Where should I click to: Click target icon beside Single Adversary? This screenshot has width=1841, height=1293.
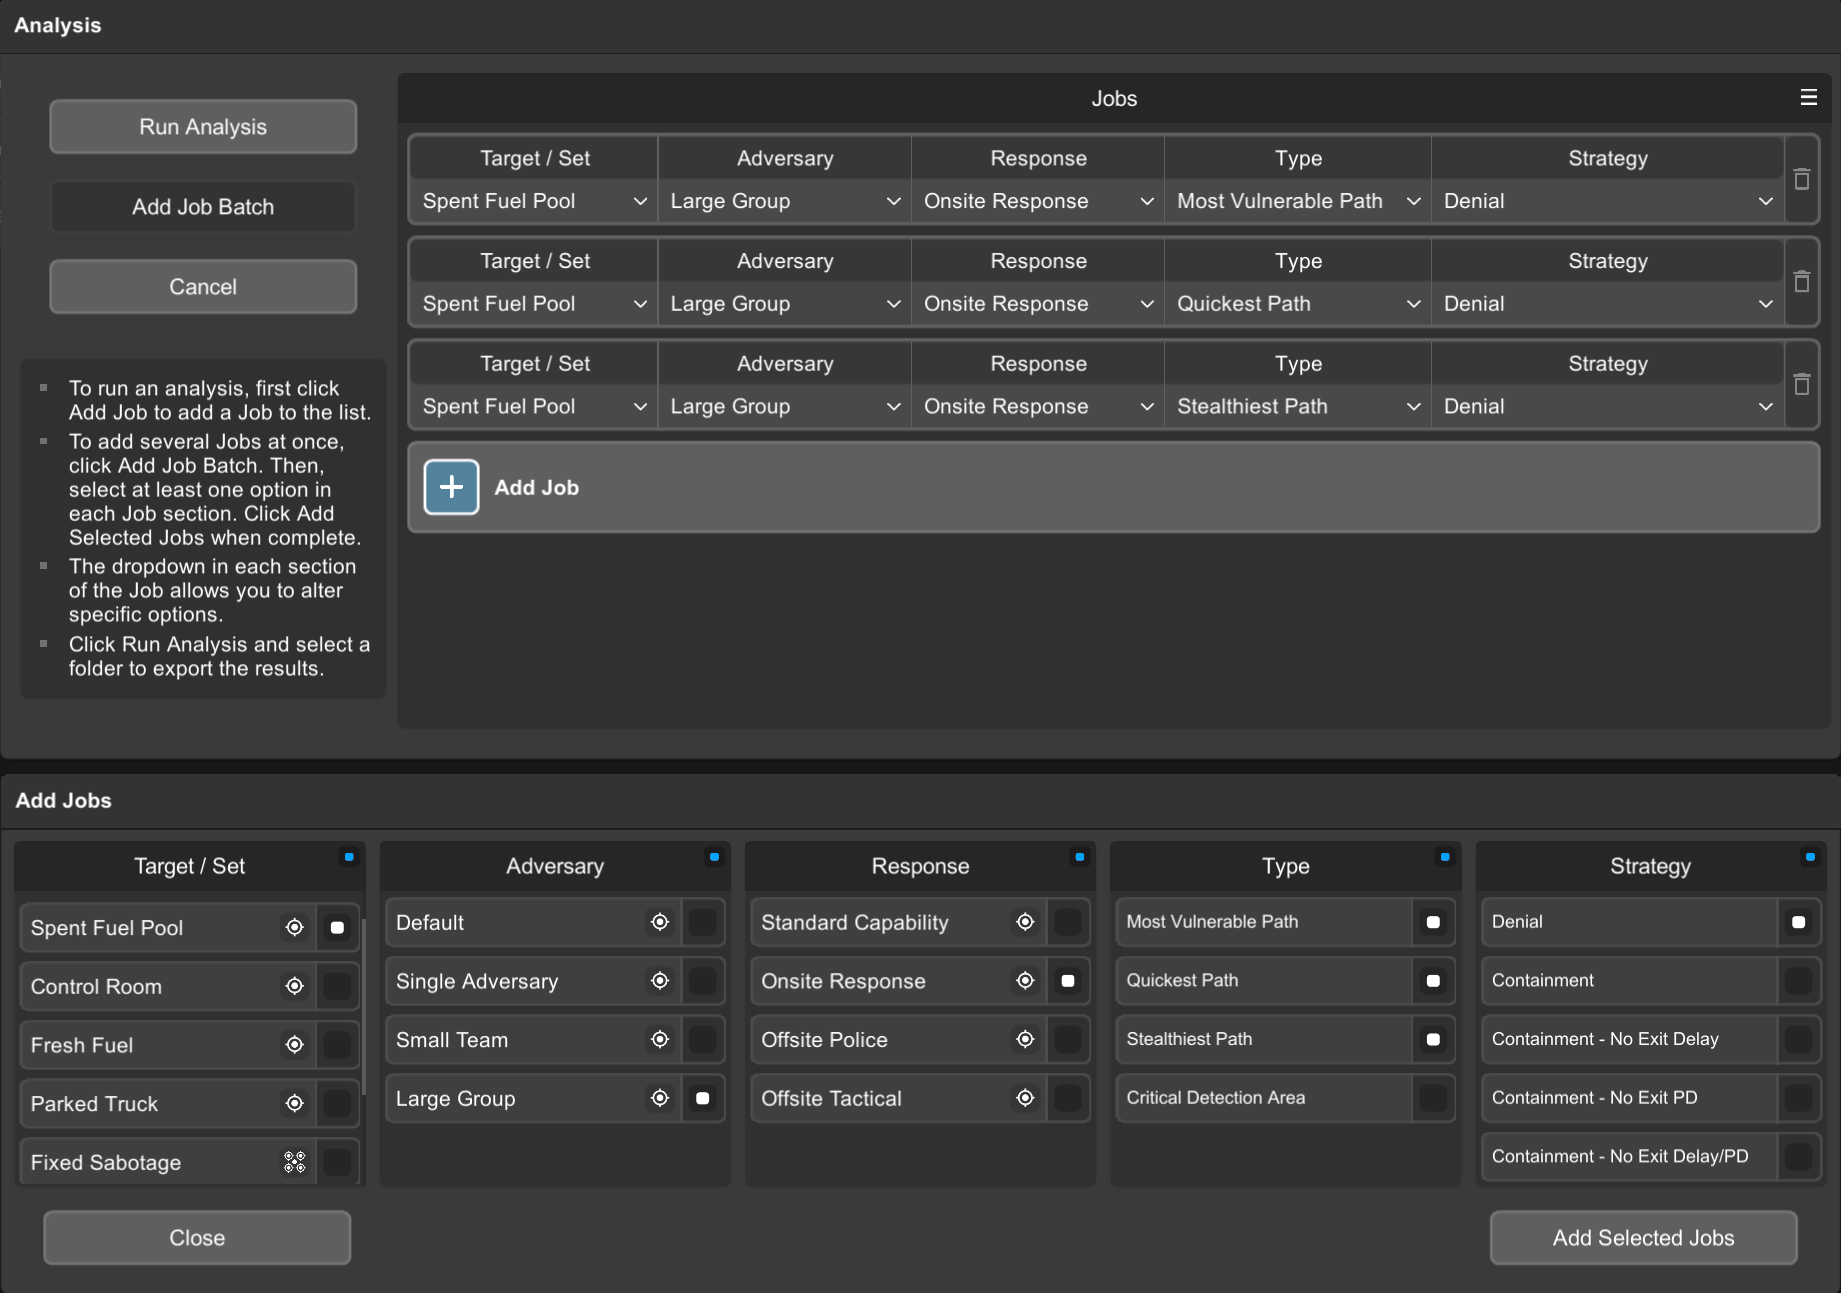[660, 981]
